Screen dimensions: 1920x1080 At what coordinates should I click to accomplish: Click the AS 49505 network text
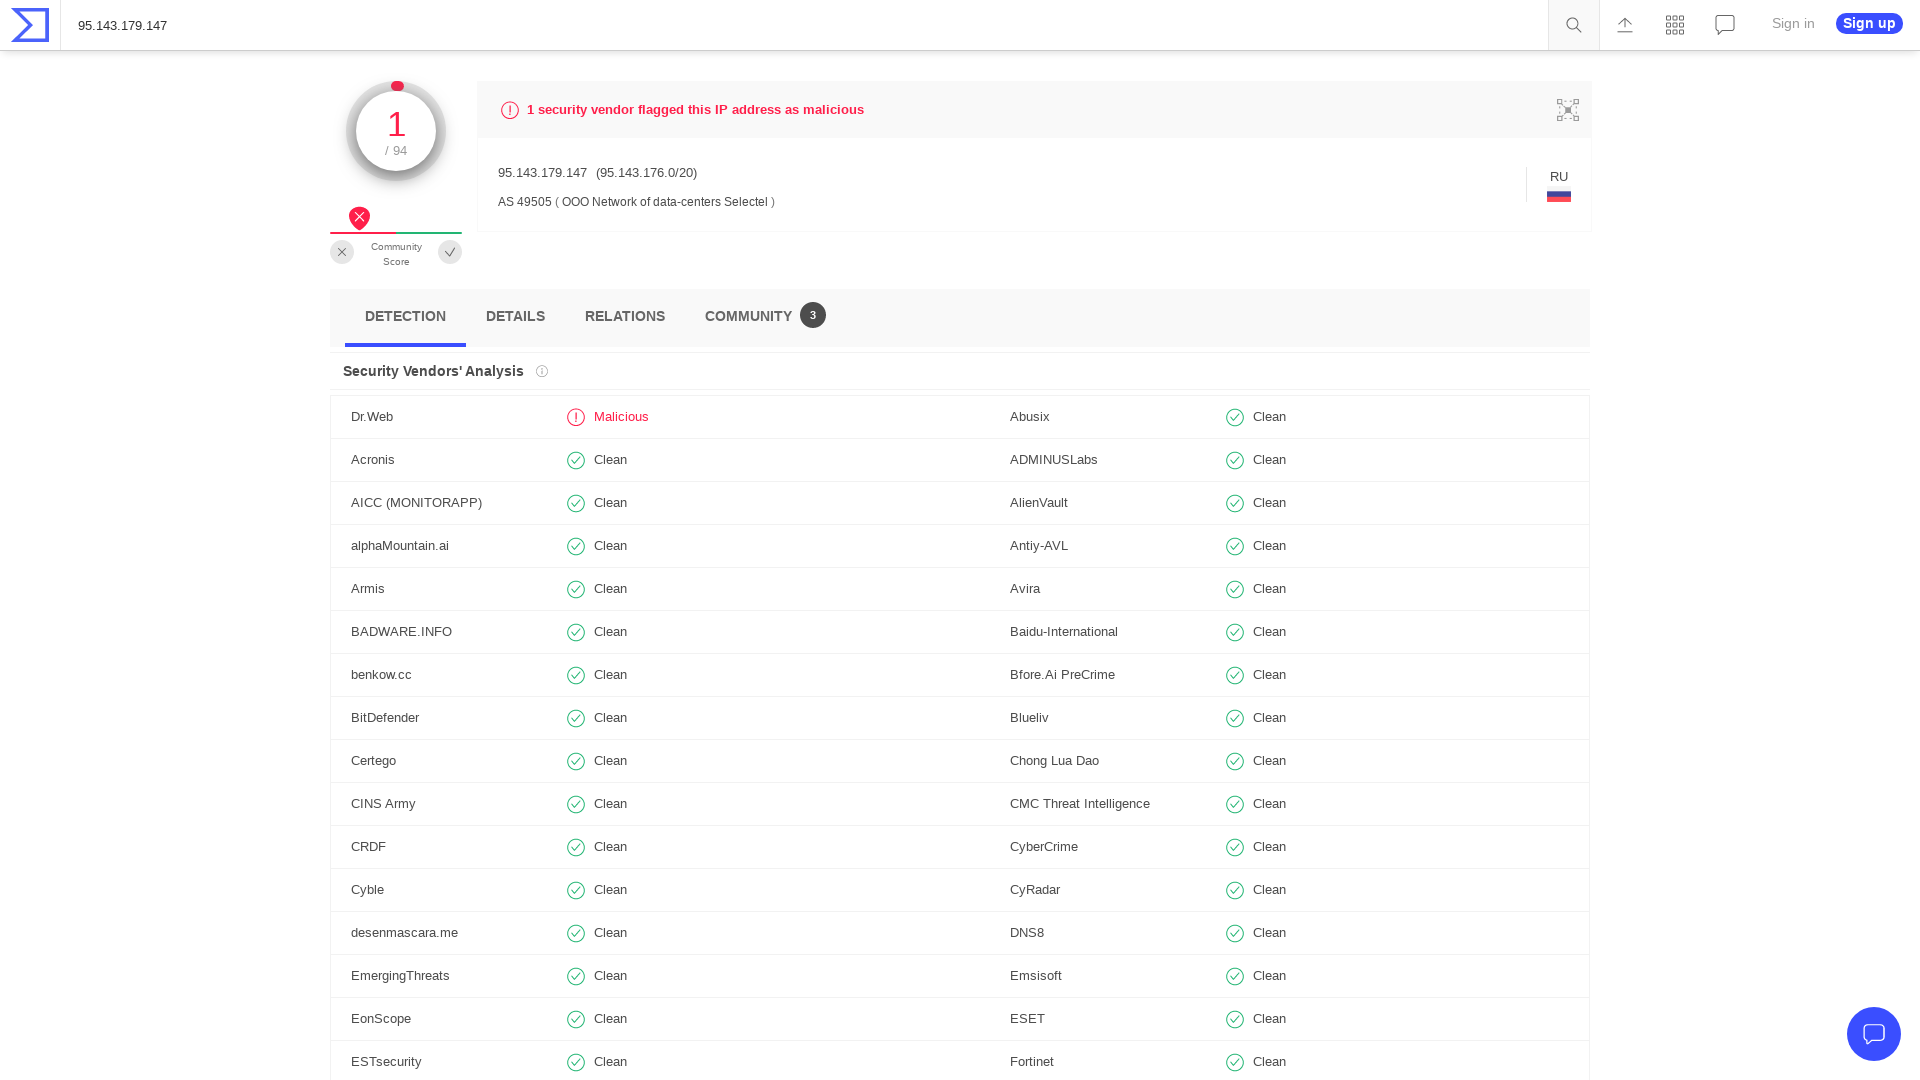pos(636,202)
